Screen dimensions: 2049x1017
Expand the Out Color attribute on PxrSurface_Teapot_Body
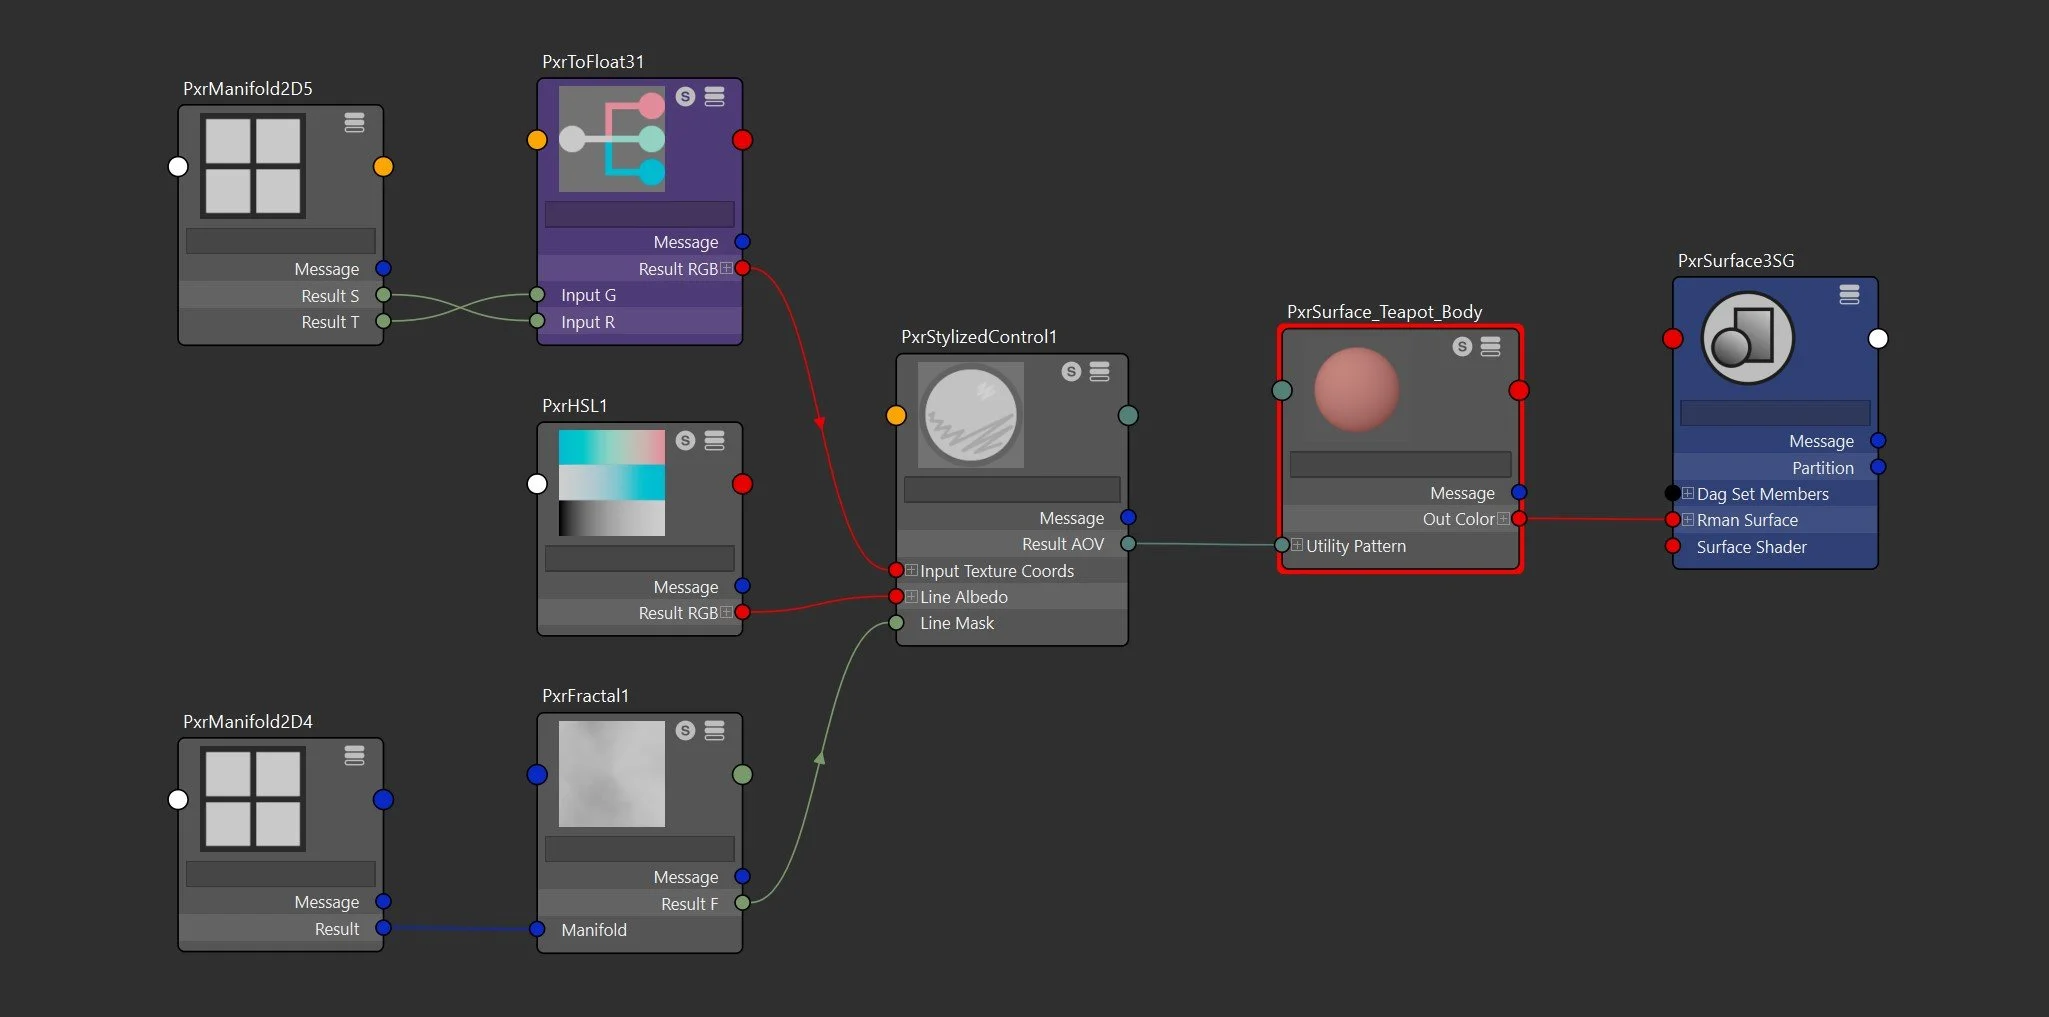tap(1504, 518)
